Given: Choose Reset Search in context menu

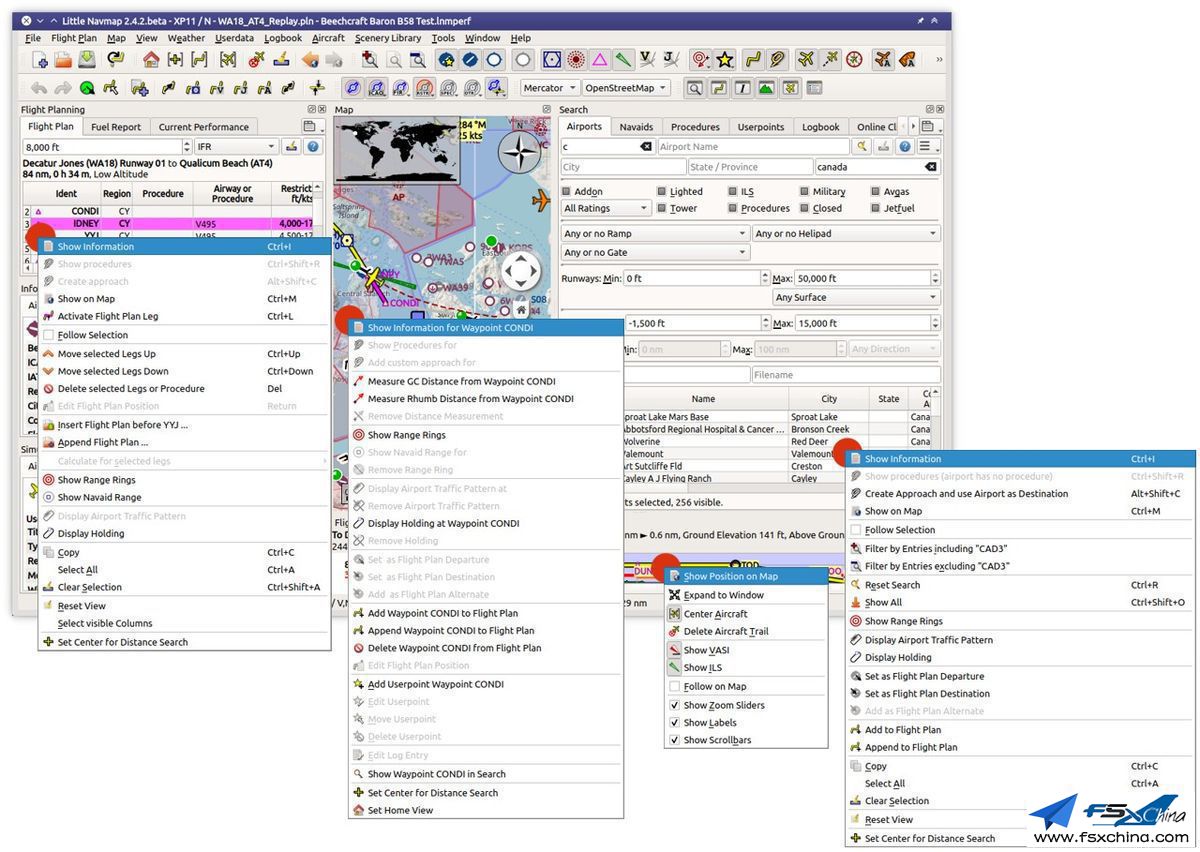Looking at the screenshot, I should click(x=1021, y=585).
